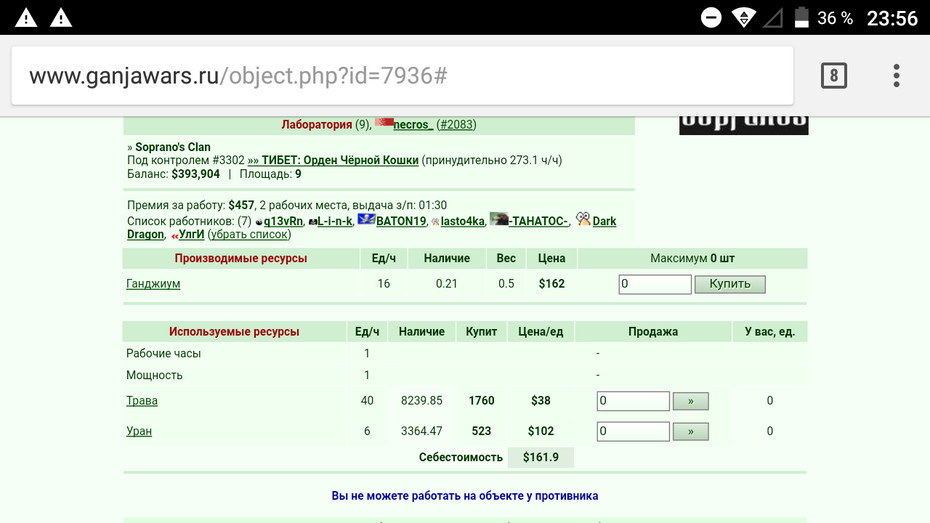Tap the enemy-object work warning message

tap(465, 496)
